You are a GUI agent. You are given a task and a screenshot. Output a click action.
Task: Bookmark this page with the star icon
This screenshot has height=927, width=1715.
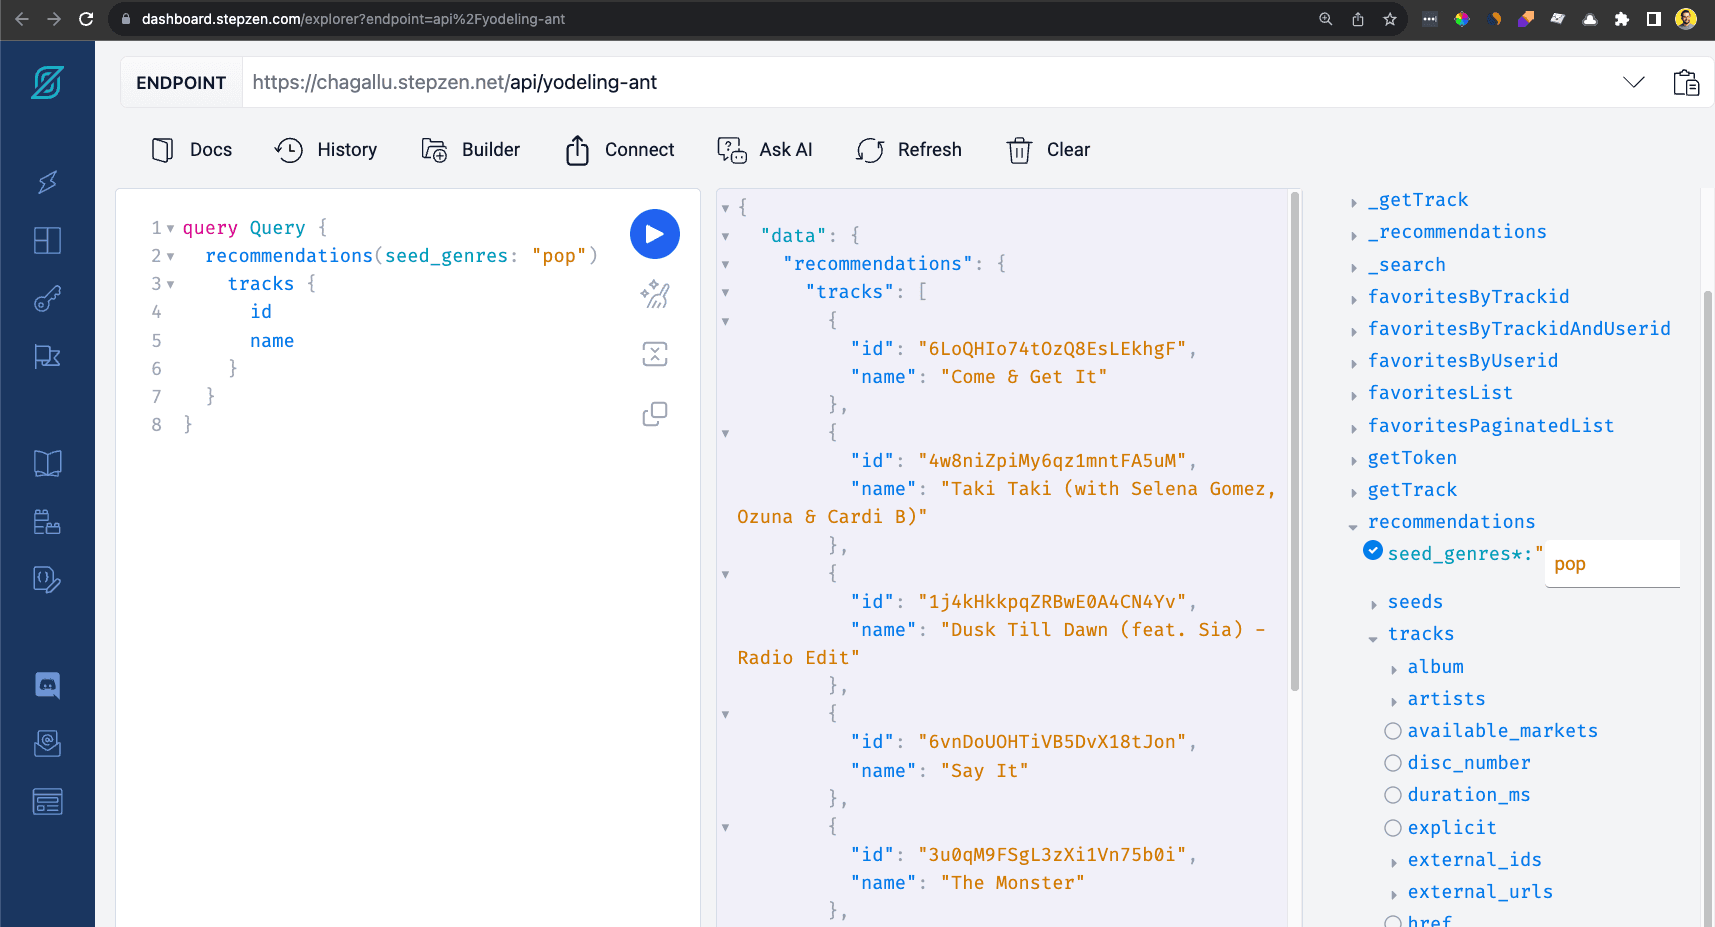(x=1389, y=19)
